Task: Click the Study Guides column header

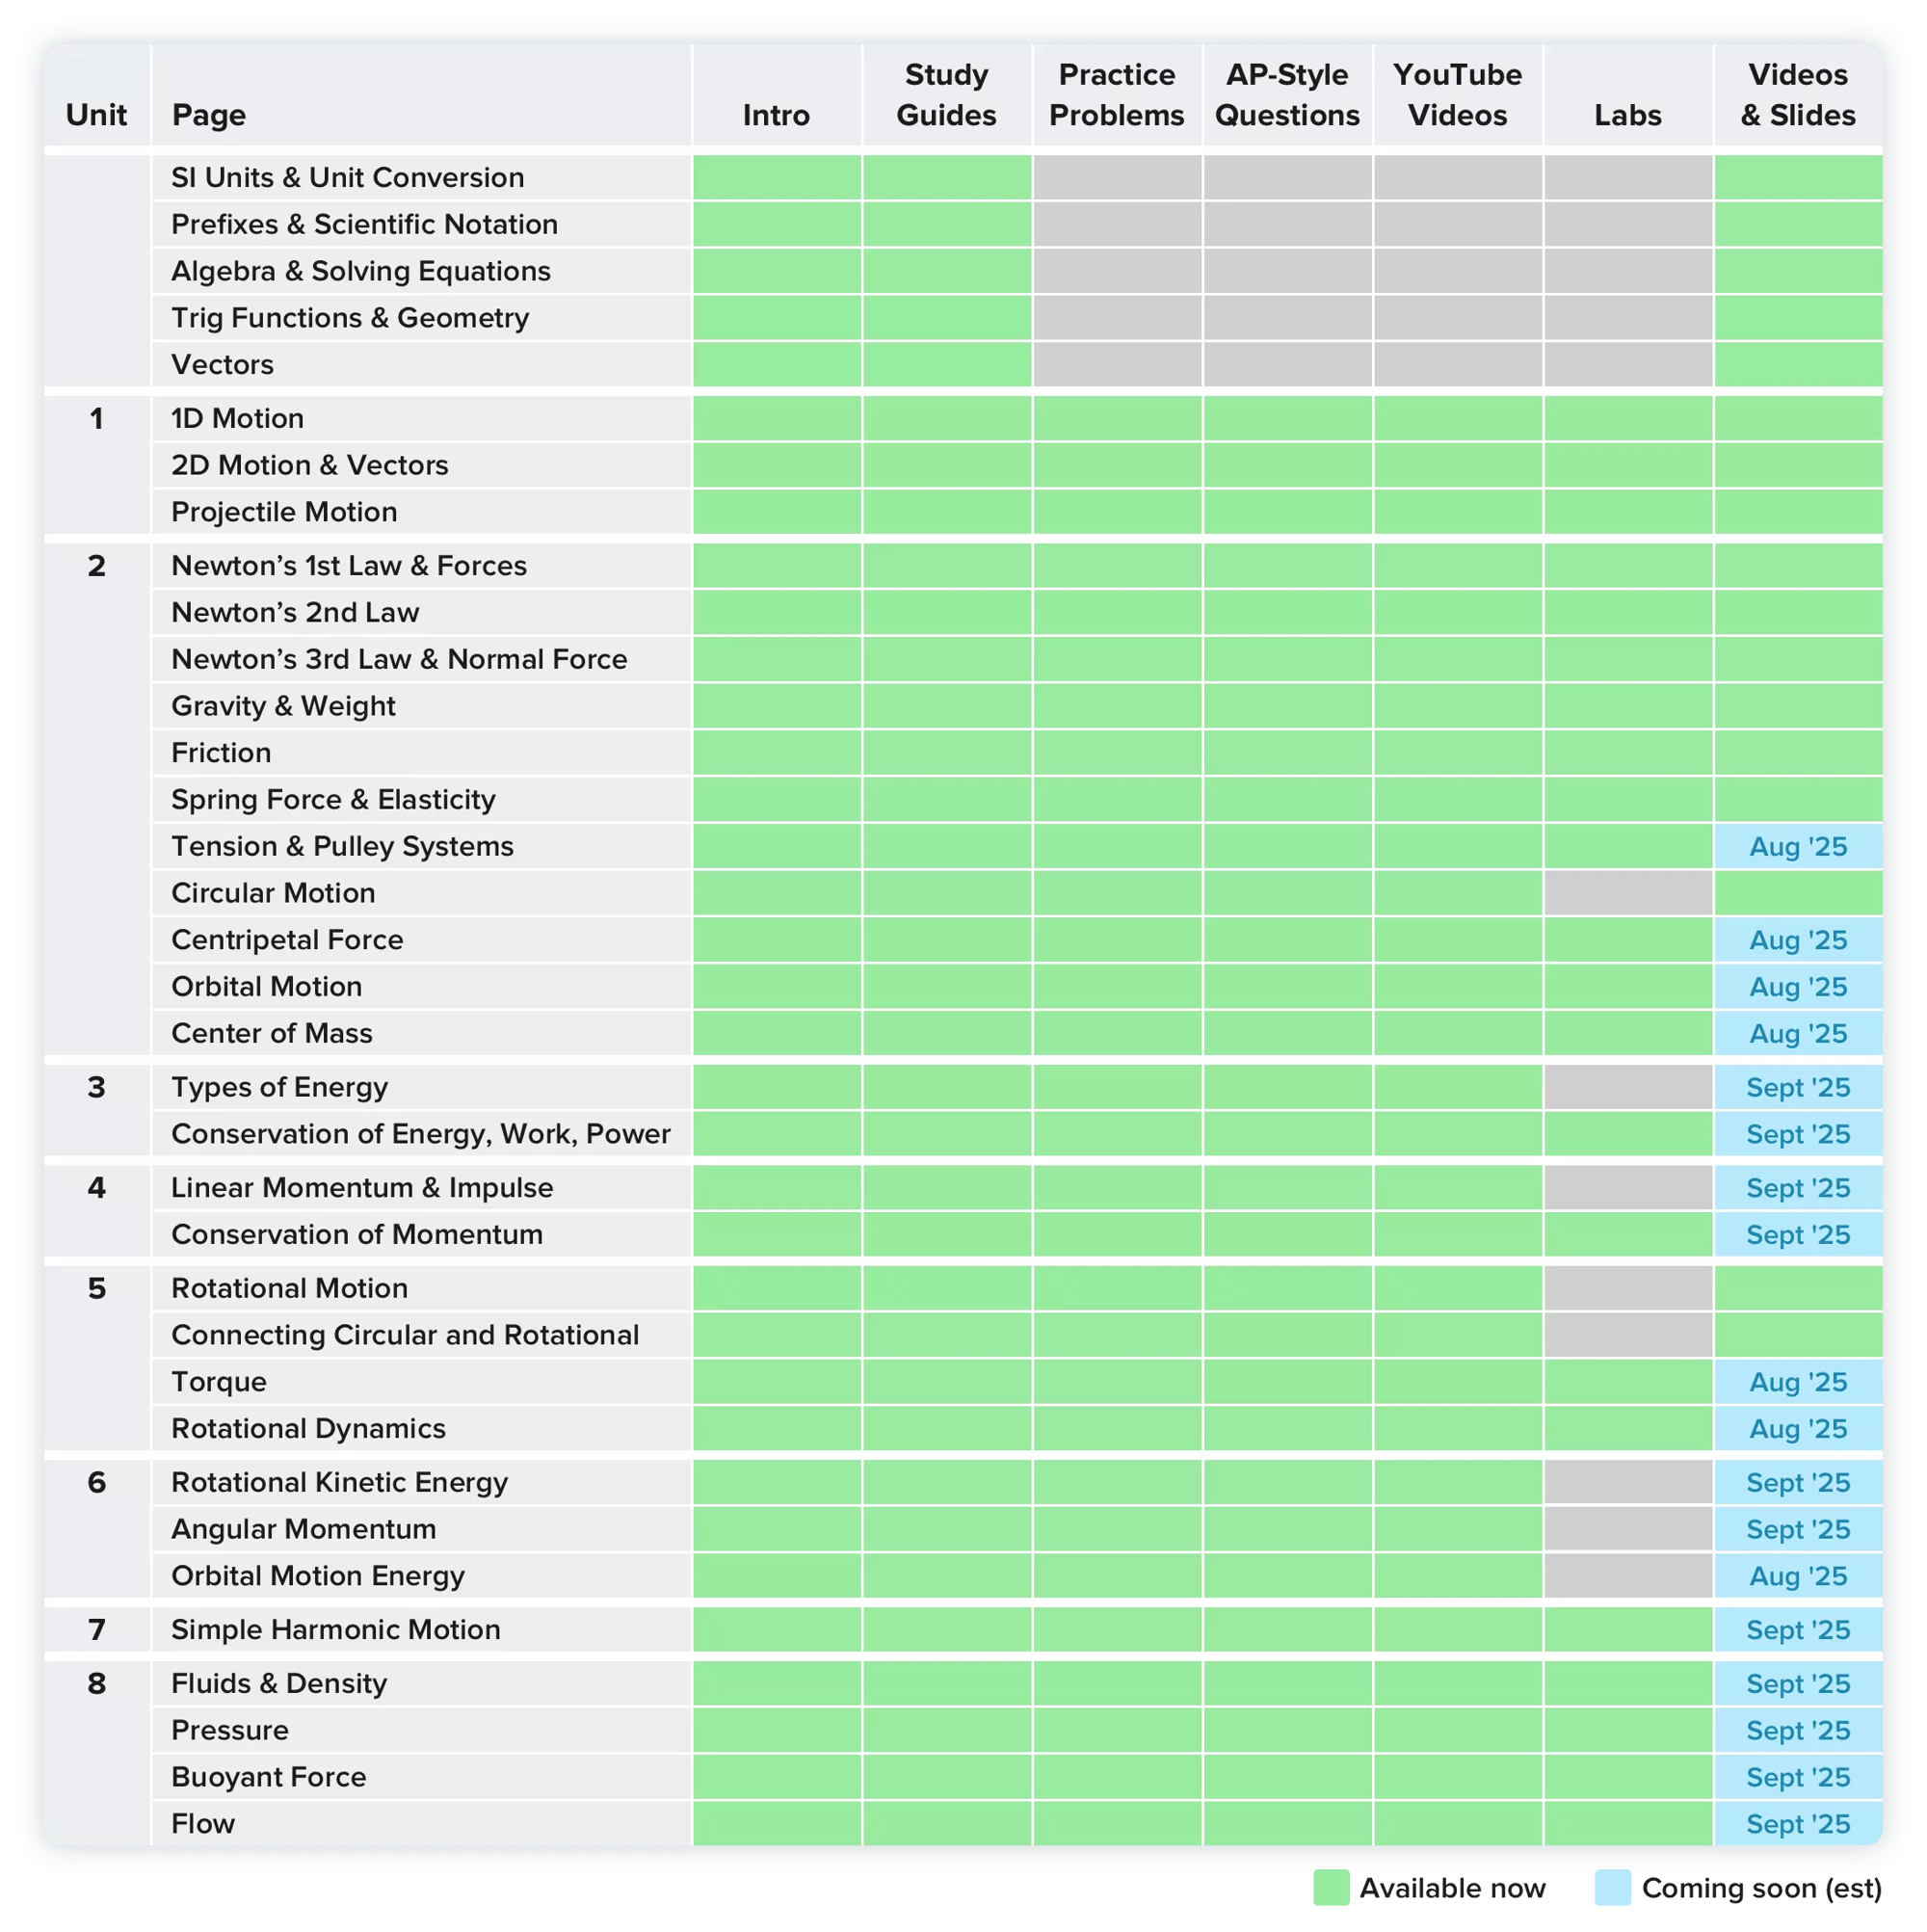Action: [x=946, y=95]
